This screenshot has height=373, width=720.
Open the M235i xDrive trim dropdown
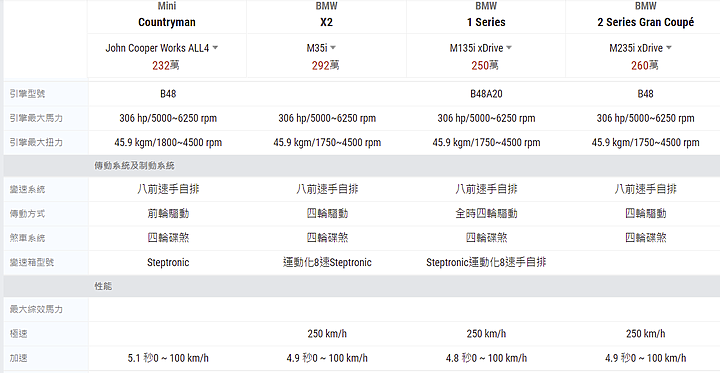(641, 48)
